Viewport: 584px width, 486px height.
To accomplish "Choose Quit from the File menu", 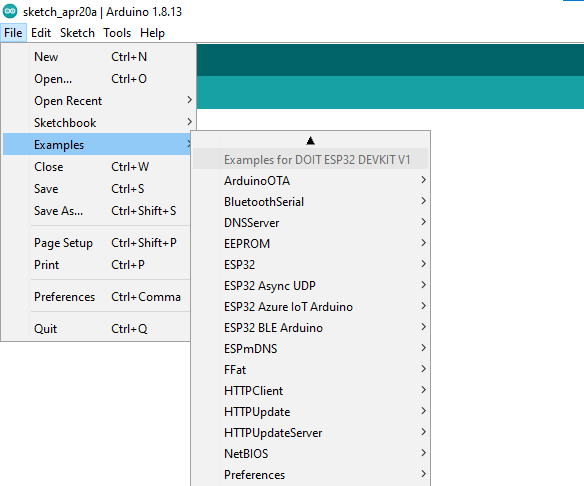I will pyautogui.click(x=97, y=328).
